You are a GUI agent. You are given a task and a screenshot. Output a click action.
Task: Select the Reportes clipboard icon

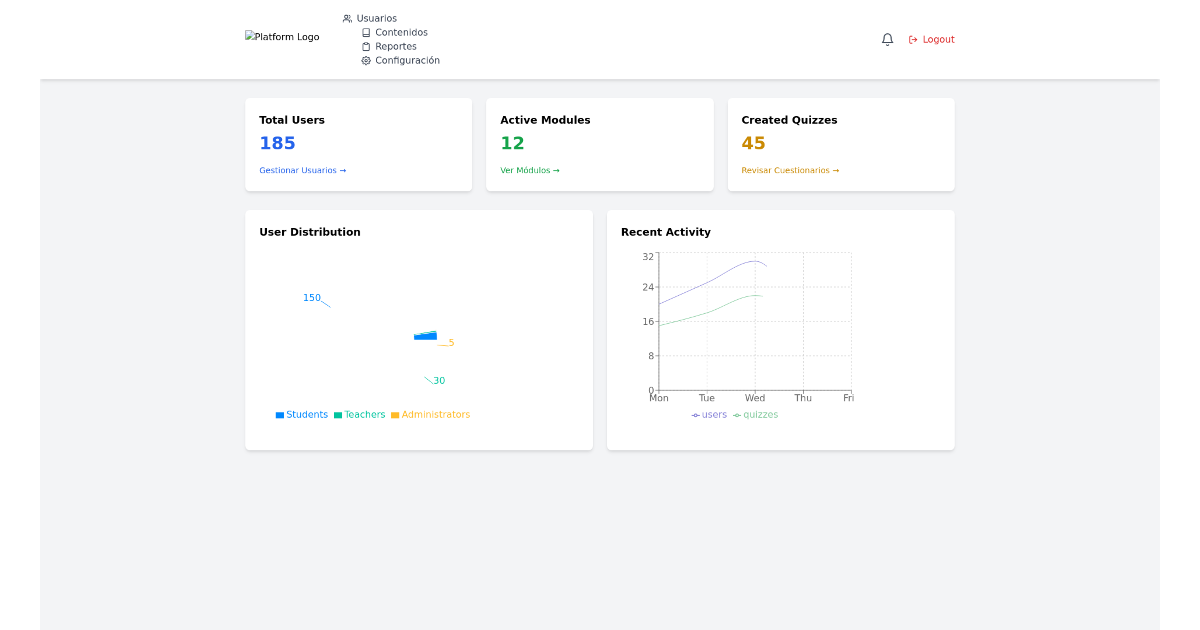pos(366,46)
